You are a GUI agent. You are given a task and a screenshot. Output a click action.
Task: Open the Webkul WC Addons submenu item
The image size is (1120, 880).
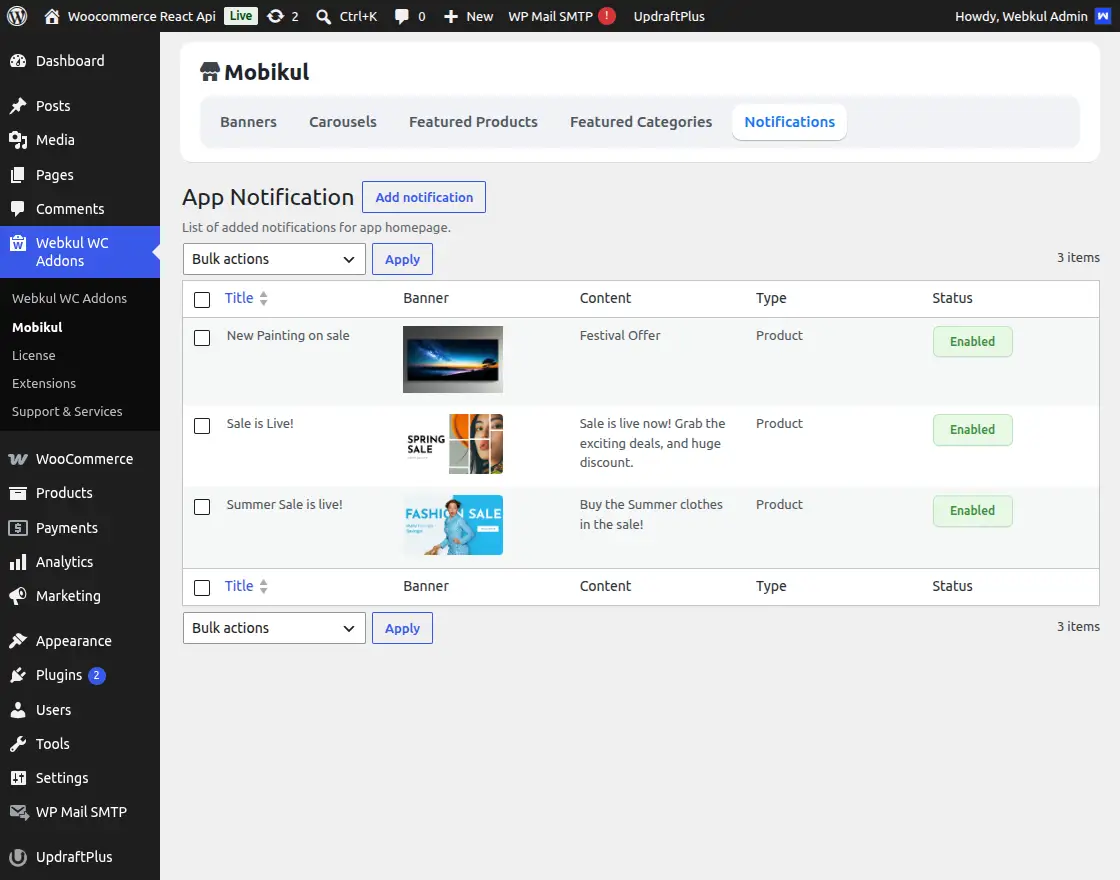tap(69, 299)
